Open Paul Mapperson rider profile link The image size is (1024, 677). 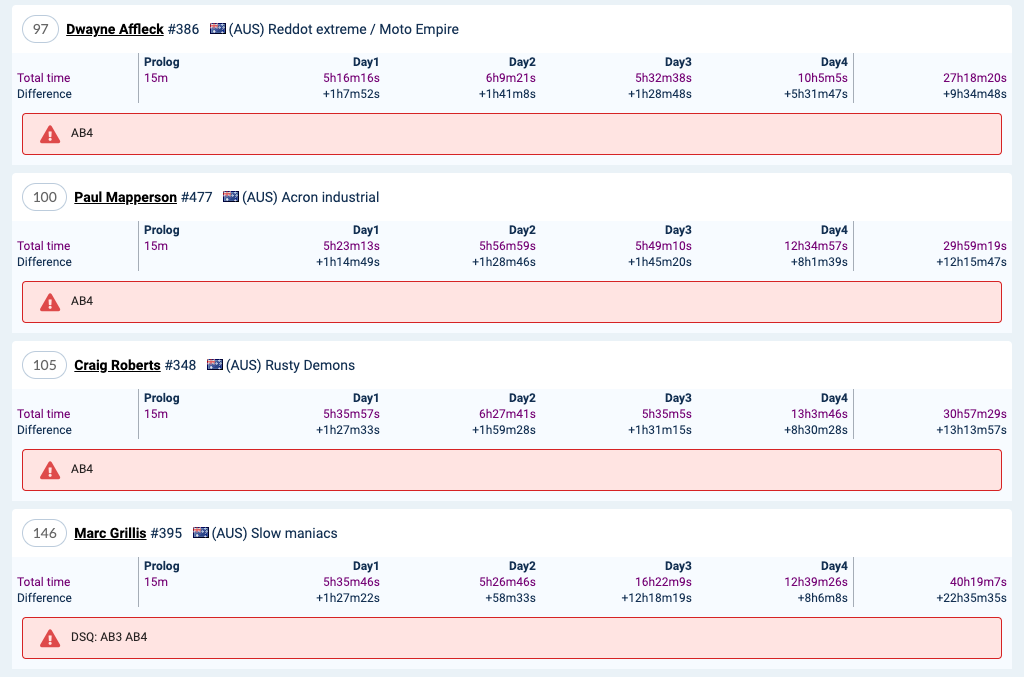(125, 198)
